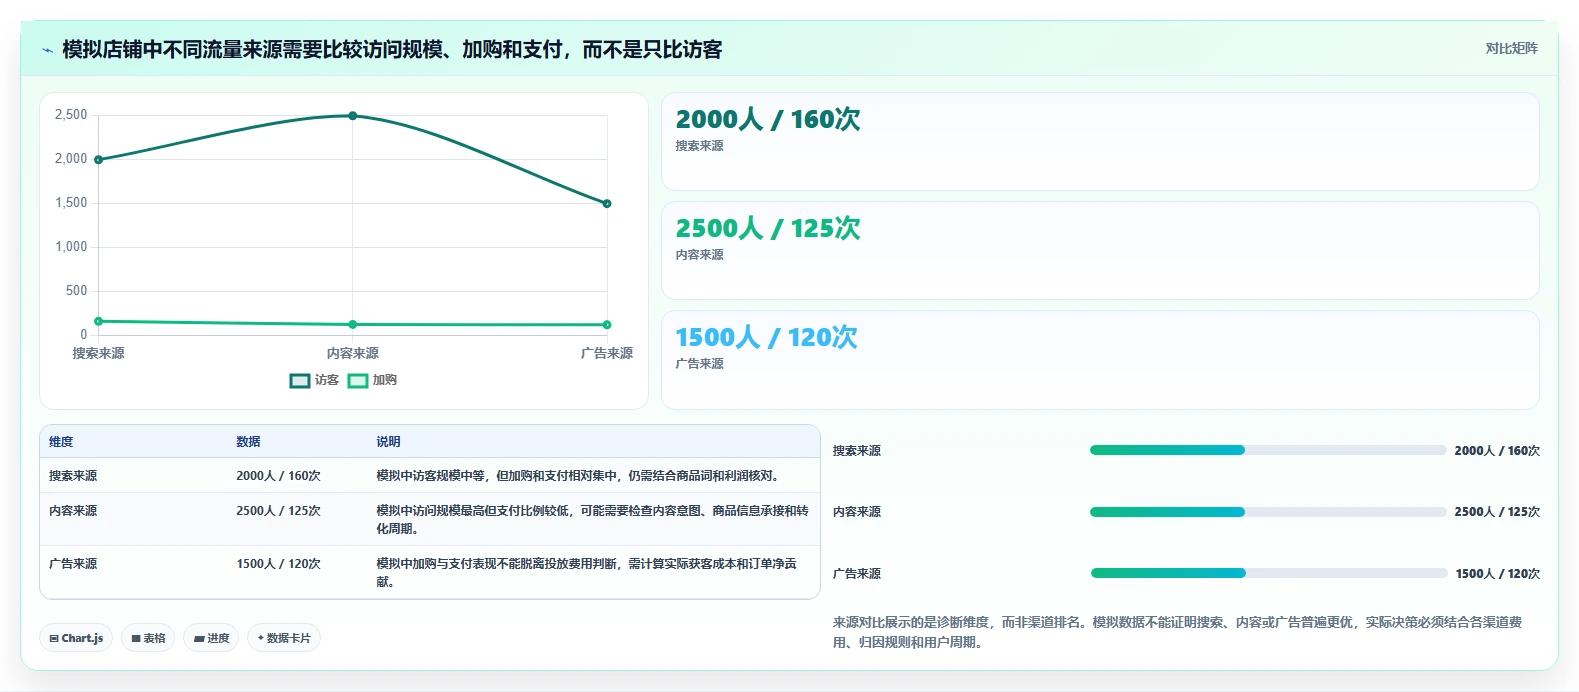Click the 广告来源 cell in the table
The image size is (1579, 692).
73,564
